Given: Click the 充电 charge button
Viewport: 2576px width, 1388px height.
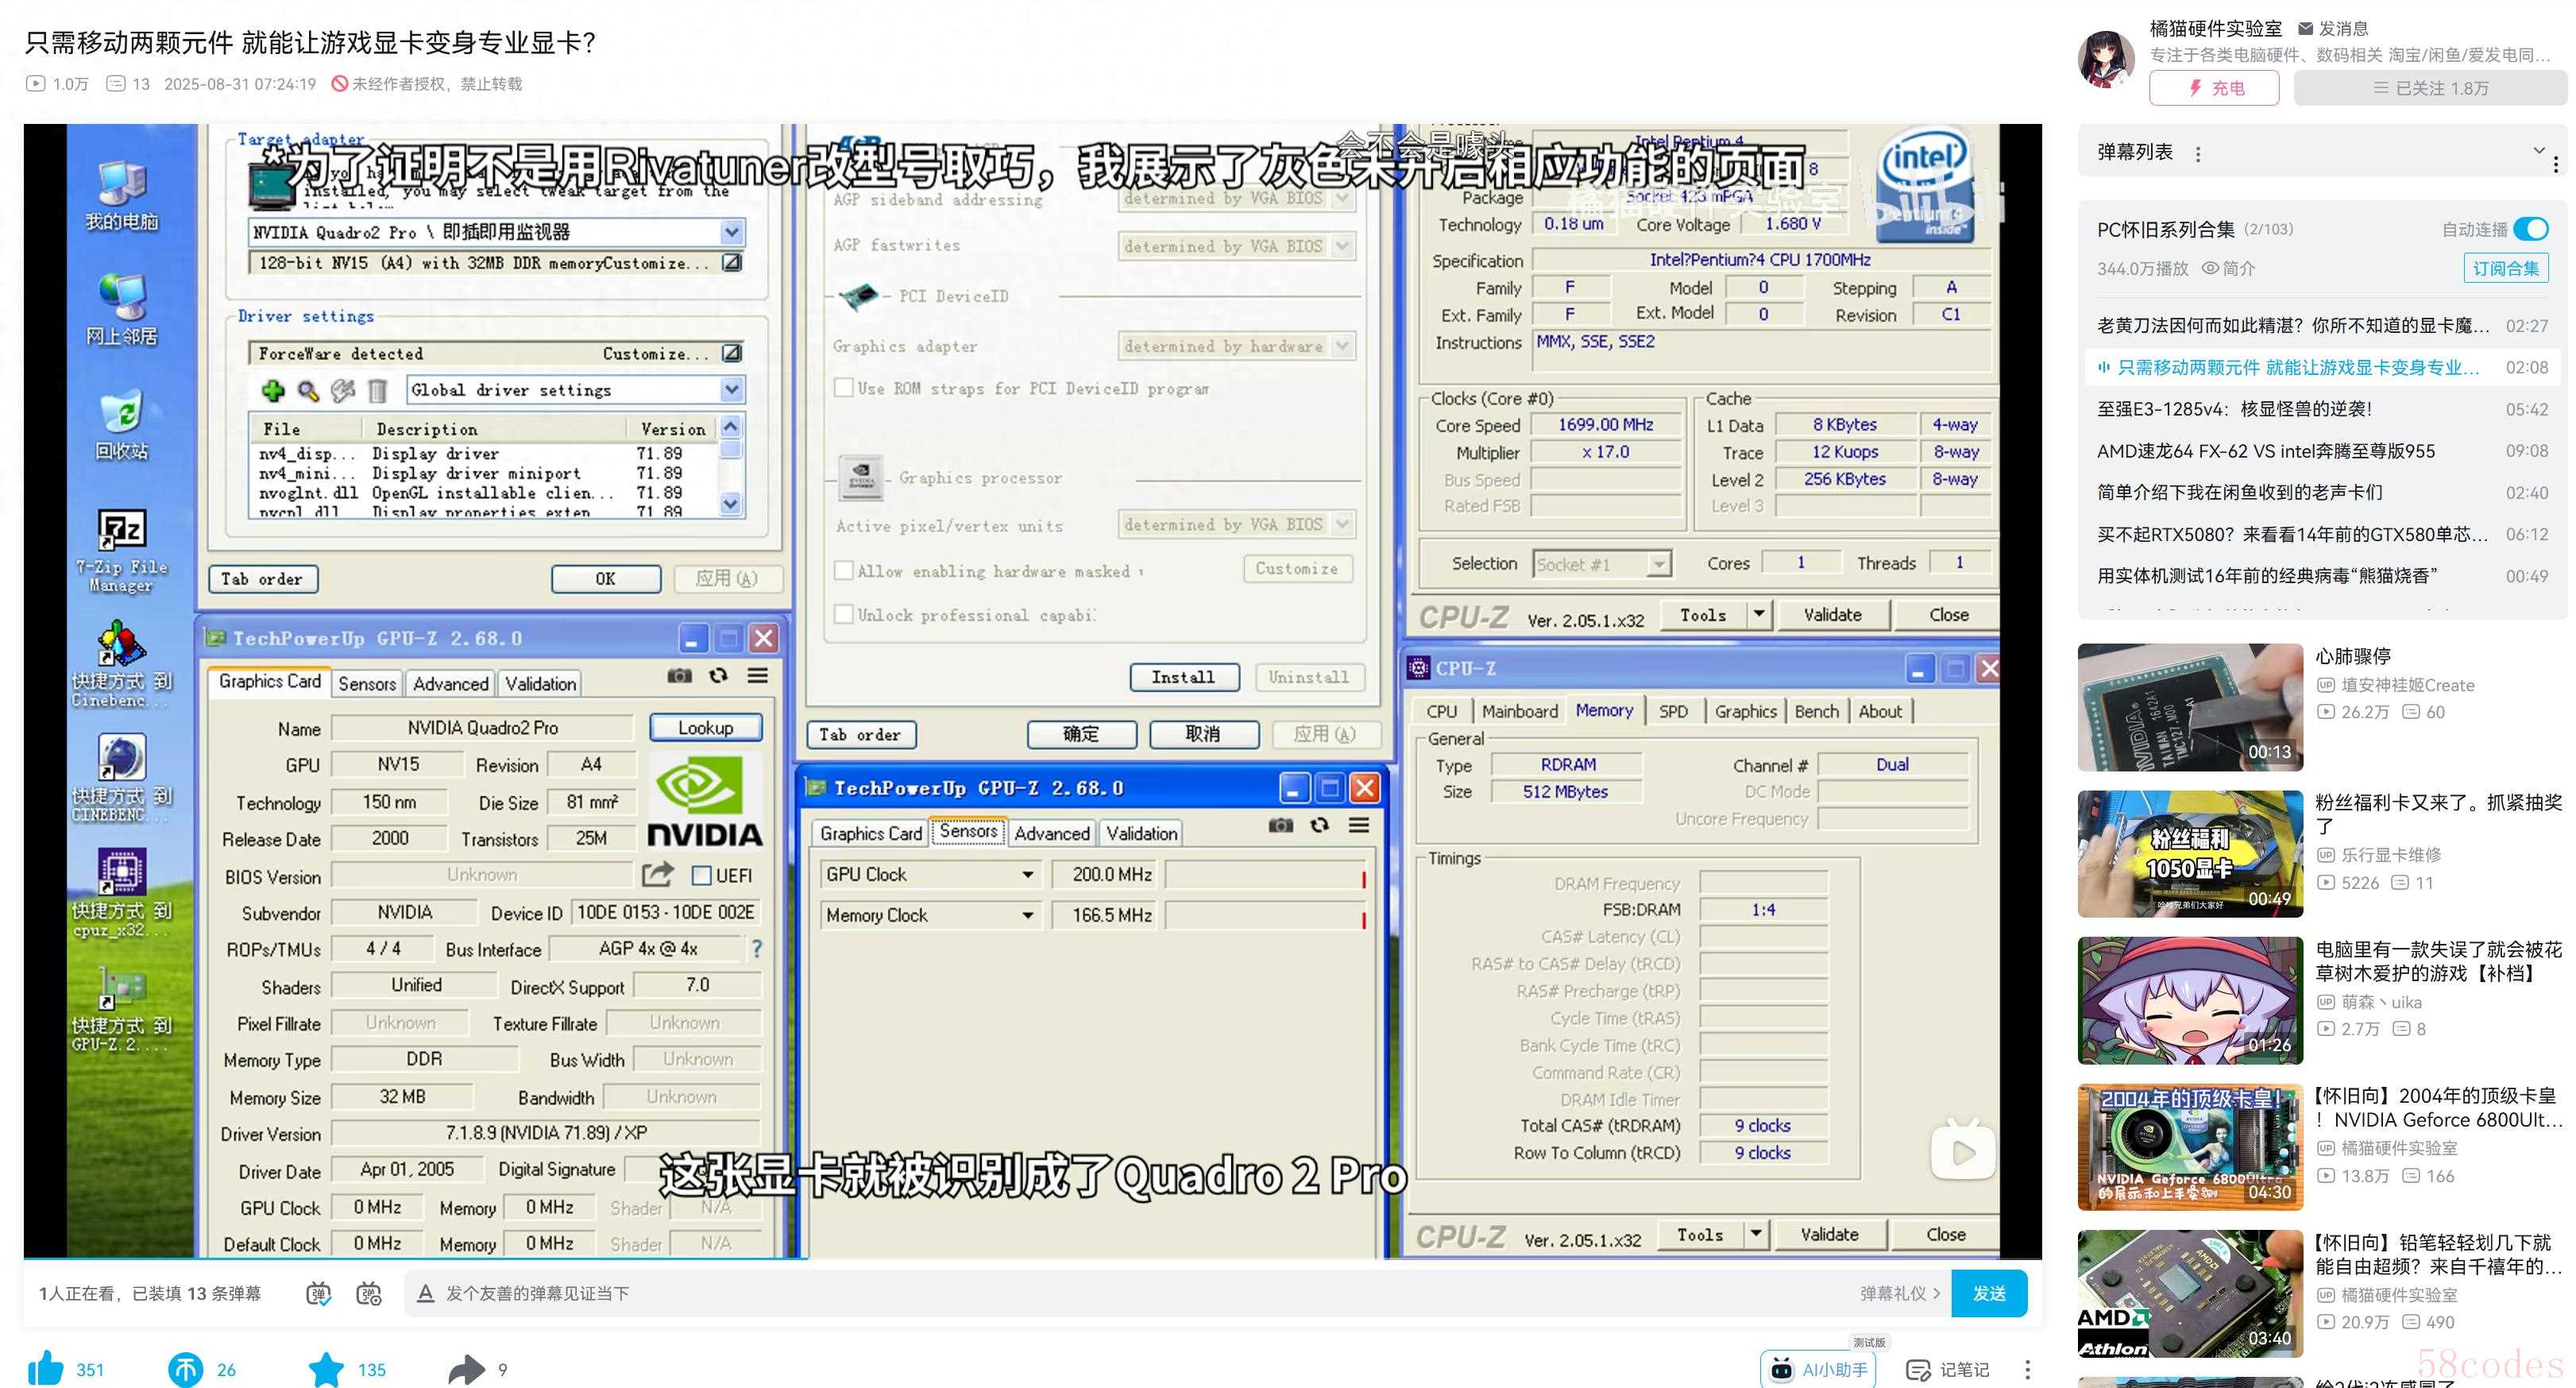Looking at the screenshot, I should click(2214, 88).
